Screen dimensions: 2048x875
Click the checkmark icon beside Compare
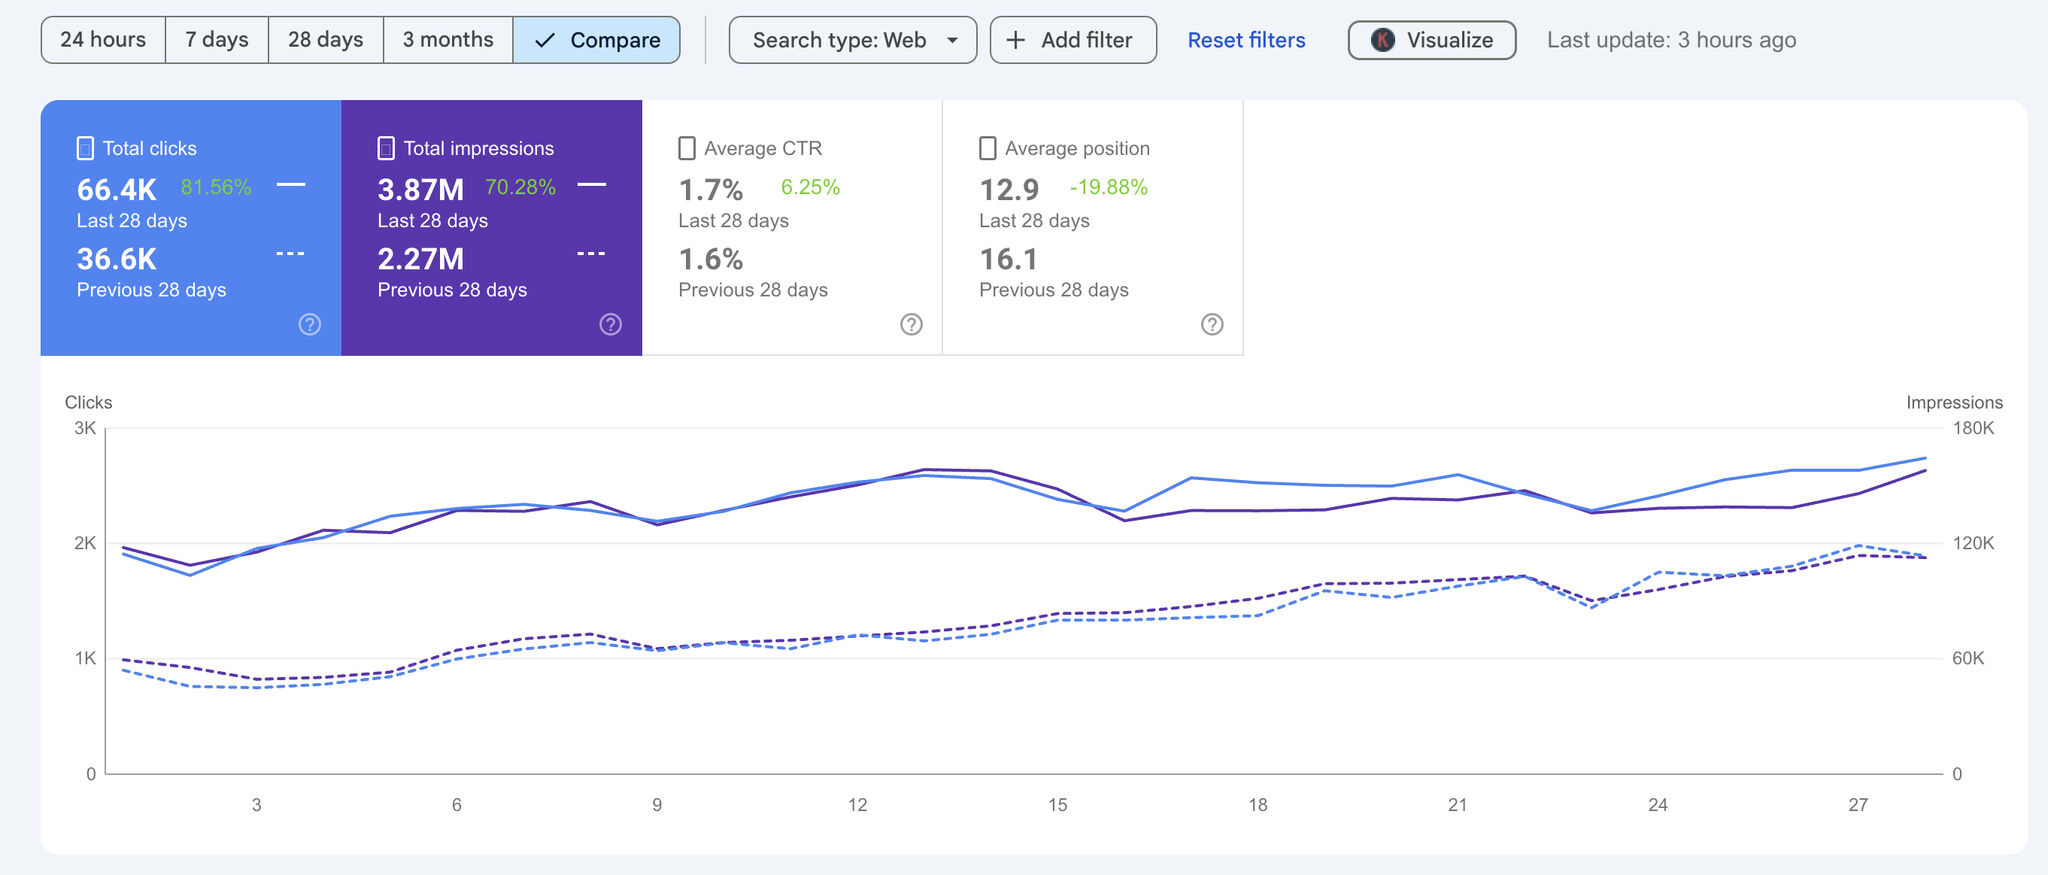[545, 40]
